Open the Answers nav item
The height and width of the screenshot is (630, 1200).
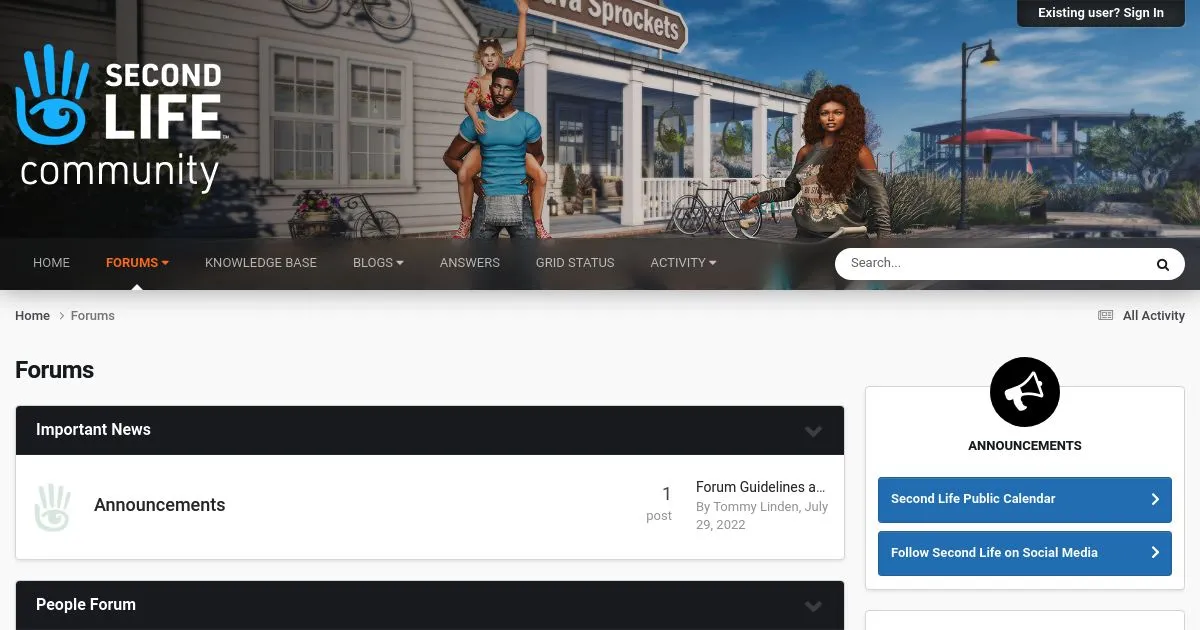(x=470, y=263)
